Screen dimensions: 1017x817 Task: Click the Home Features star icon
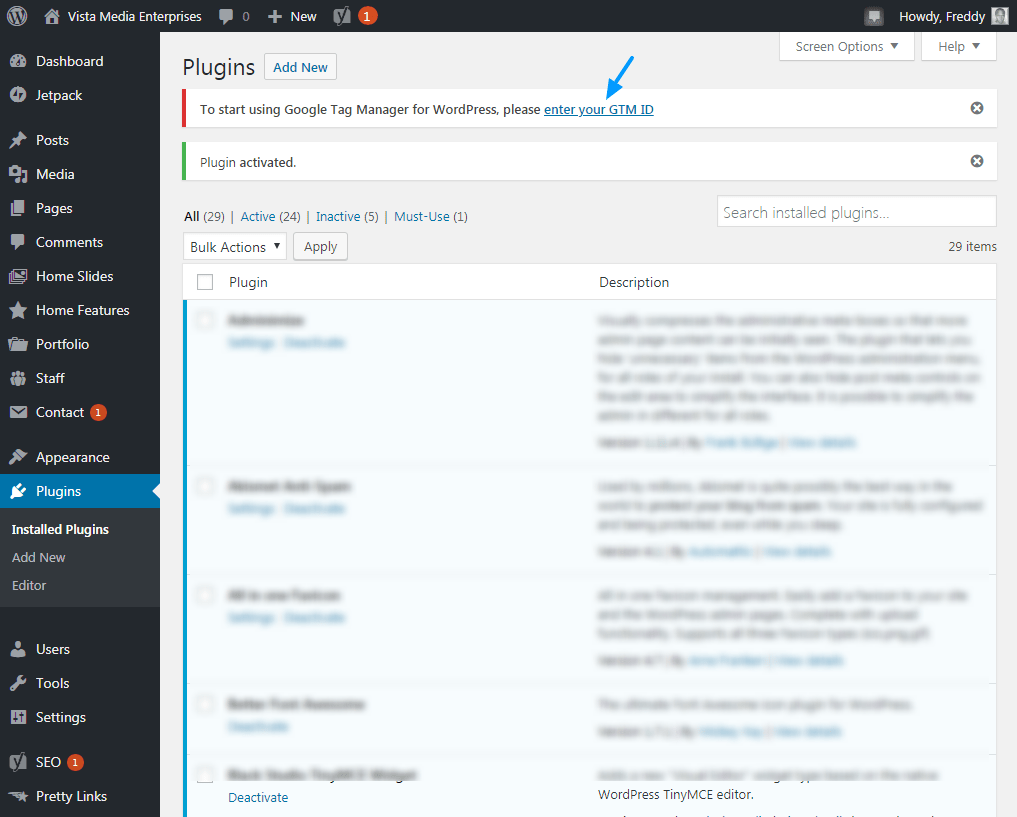coord(18,311)
